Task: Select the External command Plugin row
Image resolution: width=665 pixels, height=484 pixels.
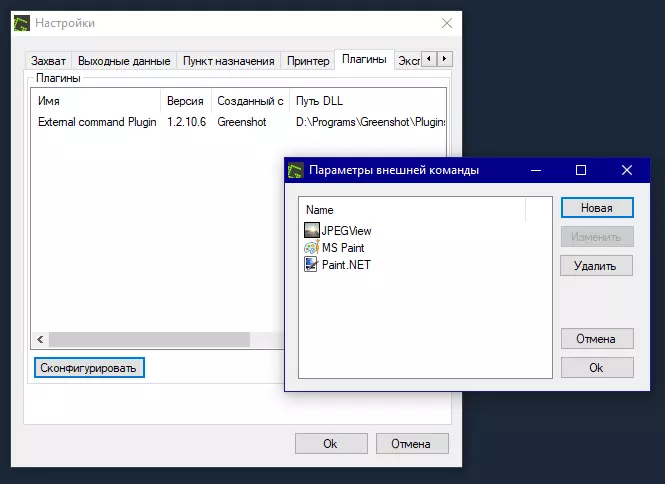Action: [95, 122]
